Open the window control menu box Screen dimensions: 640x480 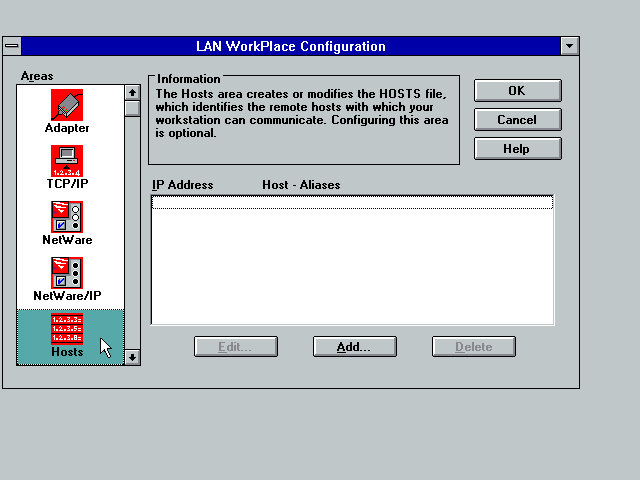[x=12, y=46]
